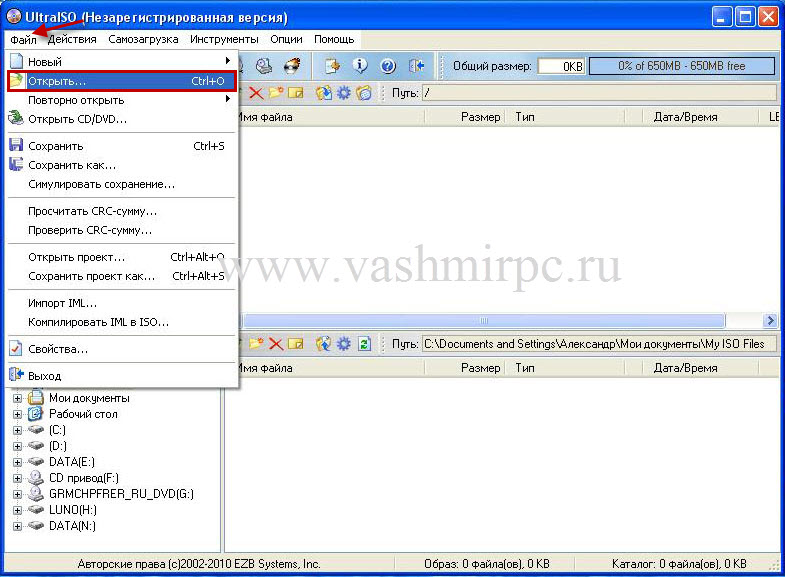This screenshot has height=577, width=785.
Task: Expand the (D:) drive node
Action: (x=18, y=446)
